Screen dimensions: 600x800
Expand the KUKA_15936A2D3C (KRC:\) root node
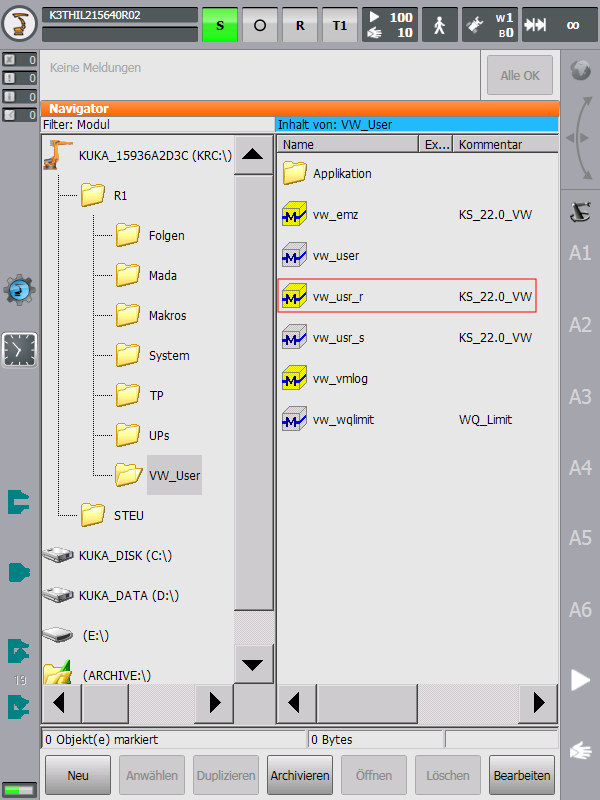pyautogui.click(x=138, y=156)
